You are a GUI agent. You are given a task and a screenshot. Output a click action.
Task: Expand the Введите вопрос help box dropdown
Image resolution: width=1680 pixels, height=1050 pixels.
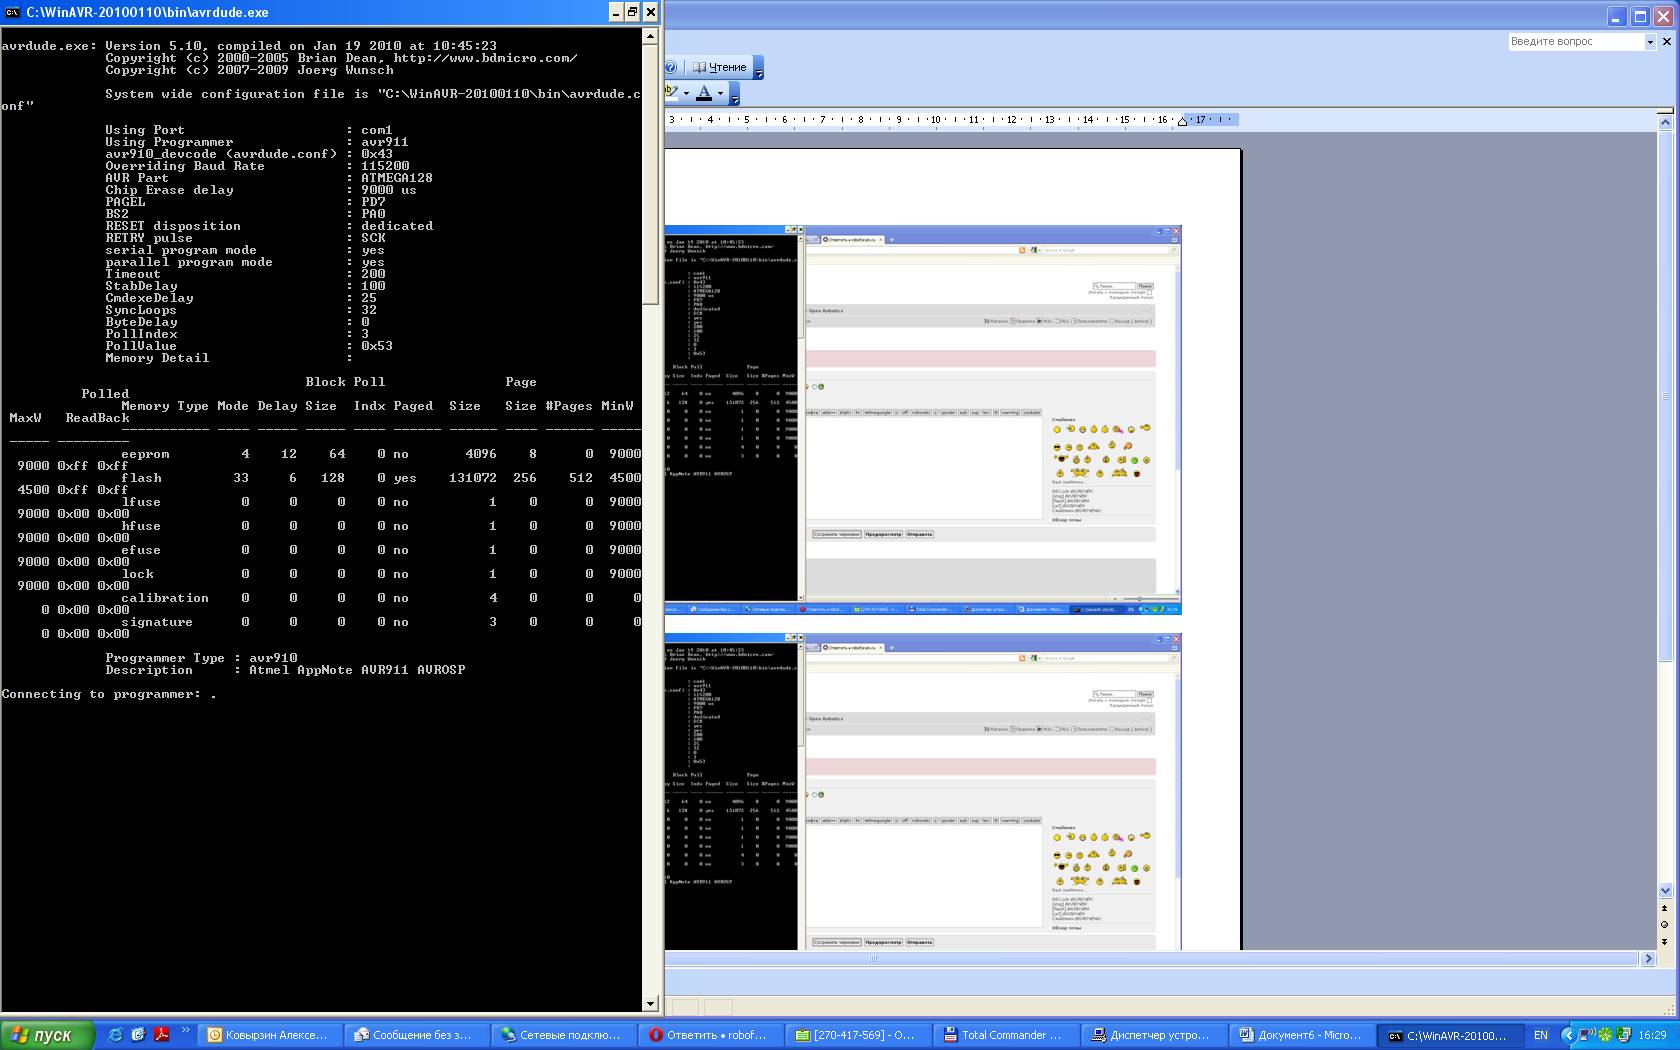point(1650,42)
